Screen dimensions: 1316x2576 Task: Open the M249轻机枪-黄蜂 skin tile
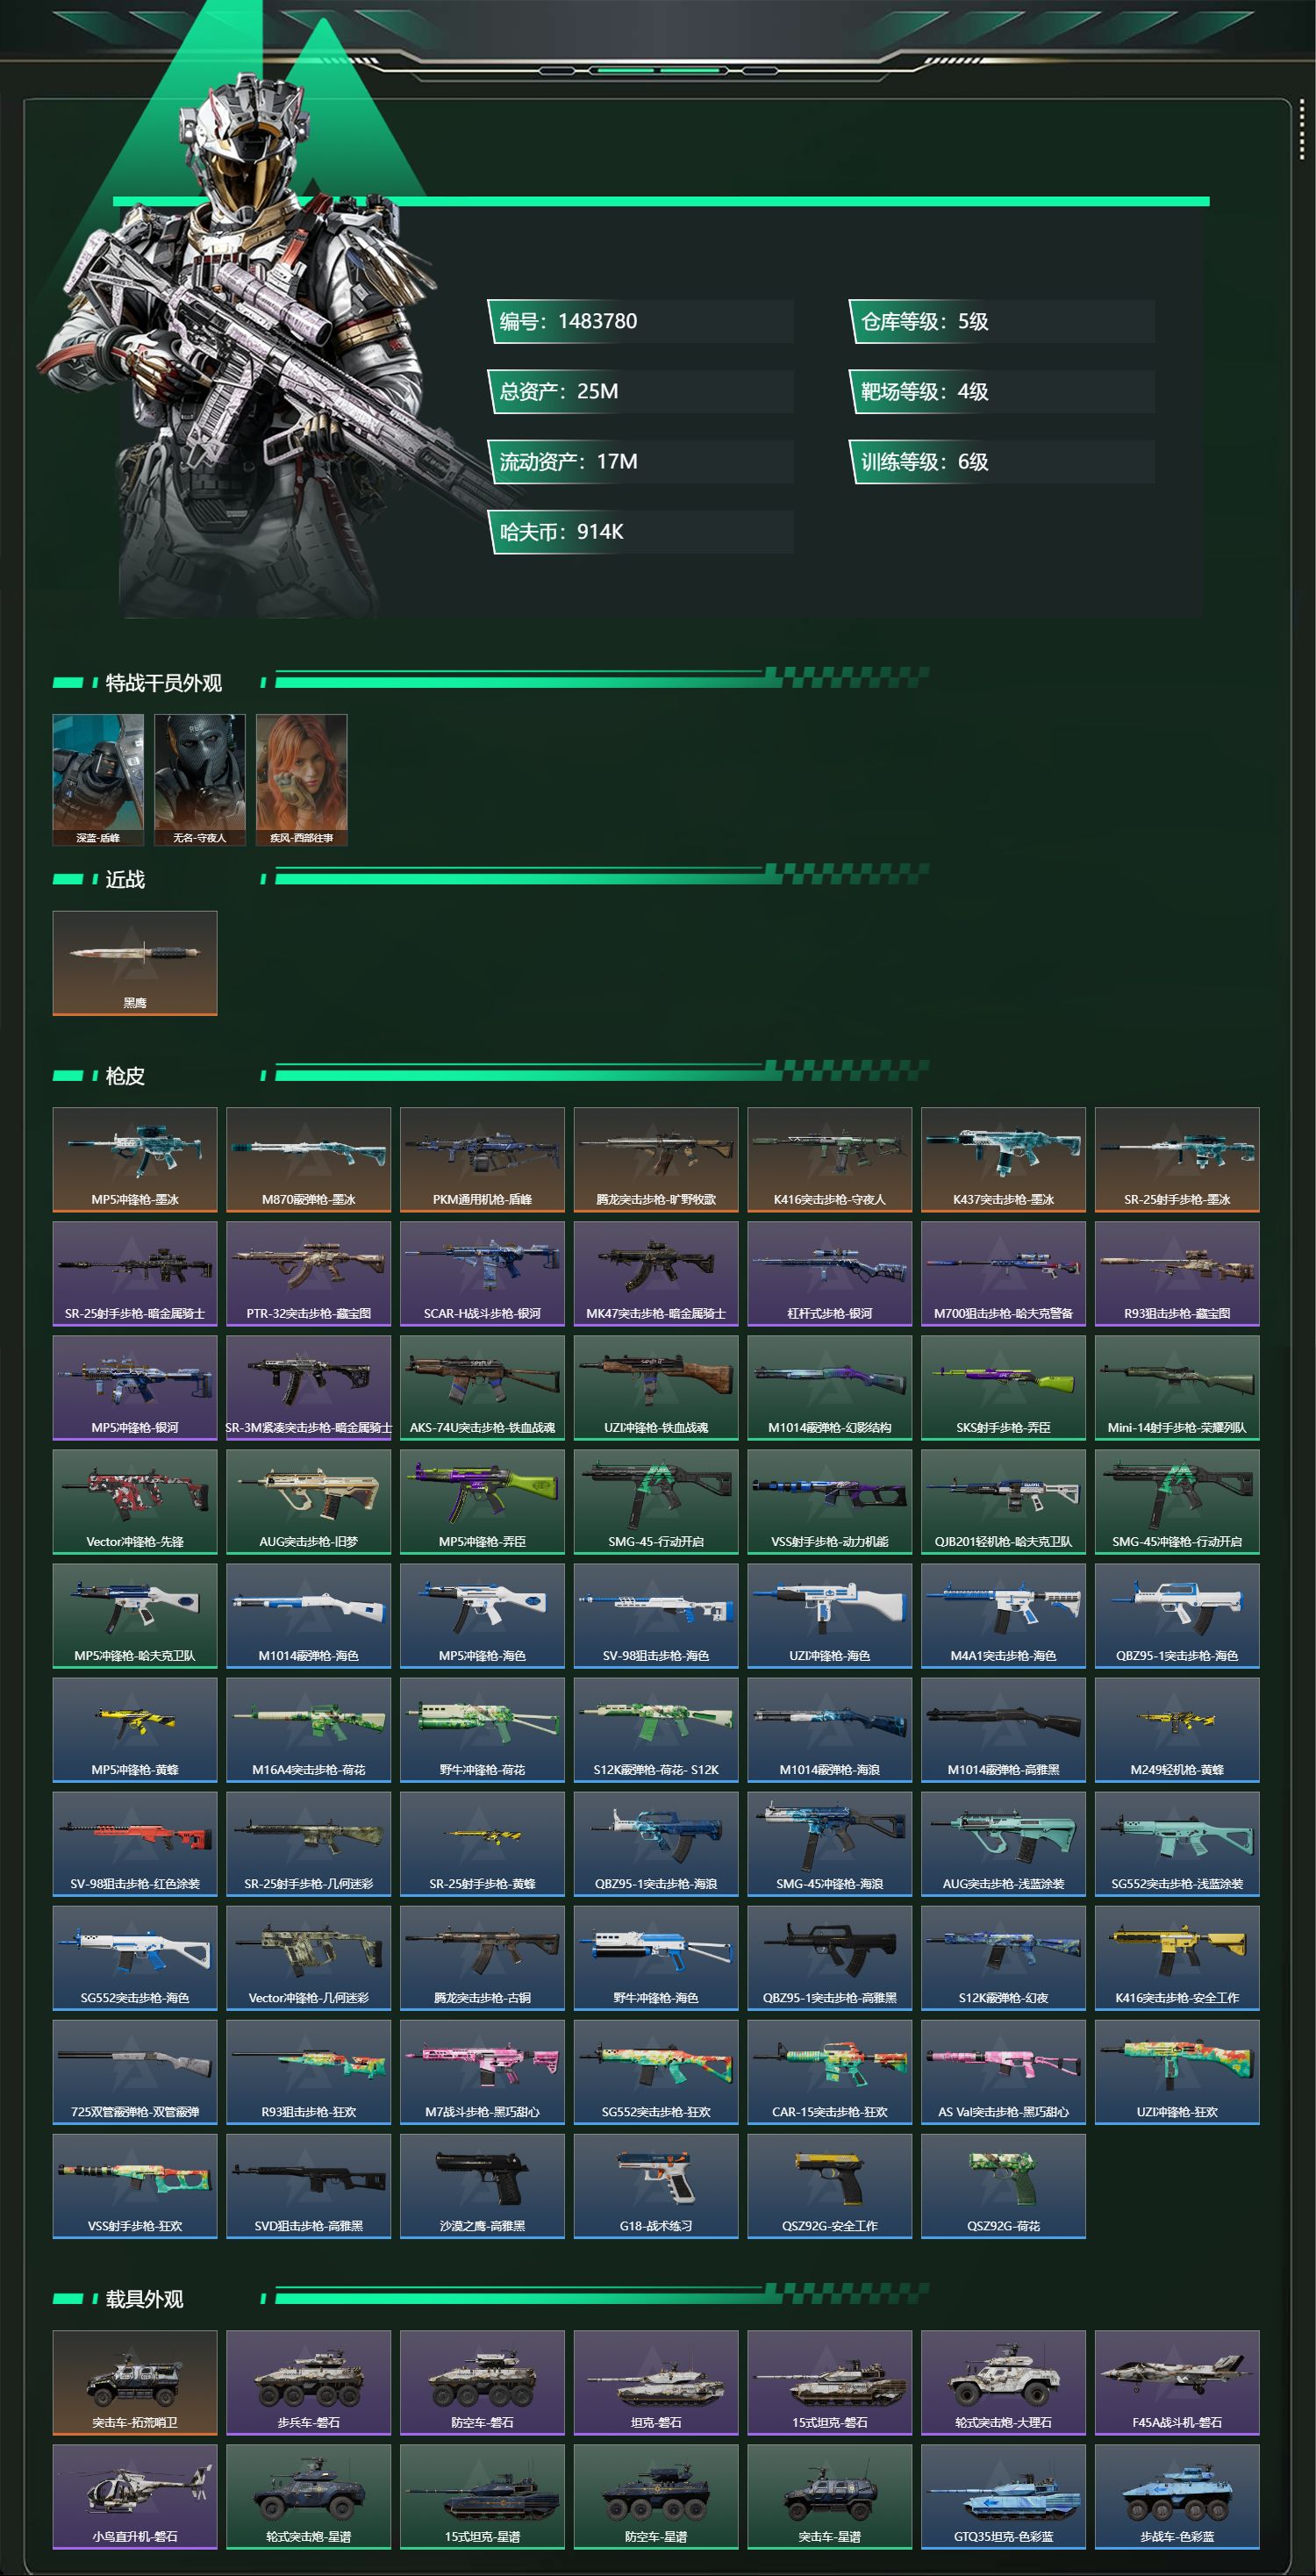coord(1177,1729)
